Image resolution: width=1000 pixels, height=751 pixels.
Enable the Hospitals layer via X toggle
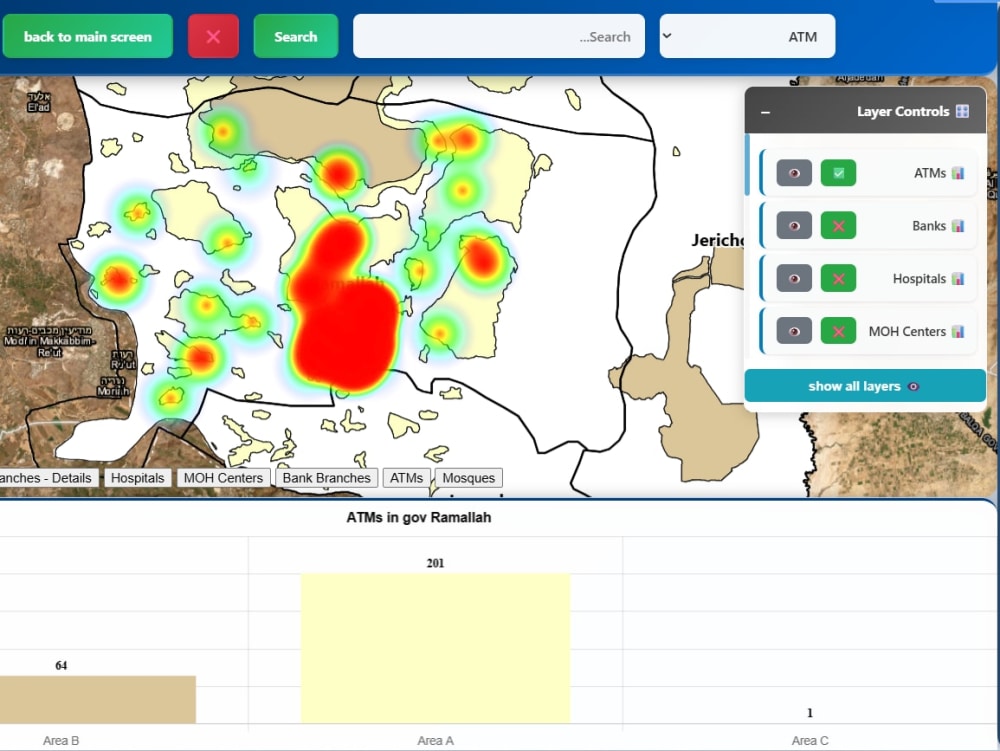pos(838,279)
